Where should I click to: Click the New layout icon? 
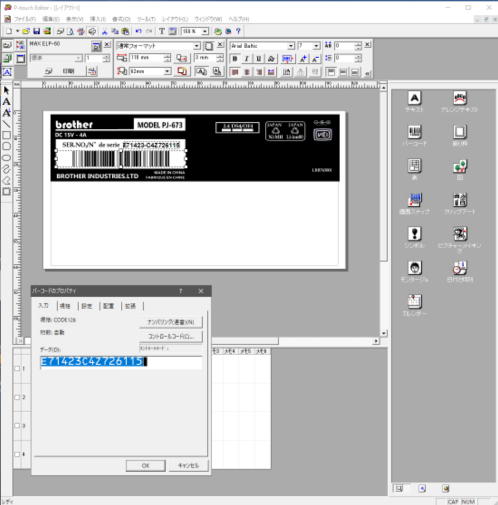click(x=9, y=31)
